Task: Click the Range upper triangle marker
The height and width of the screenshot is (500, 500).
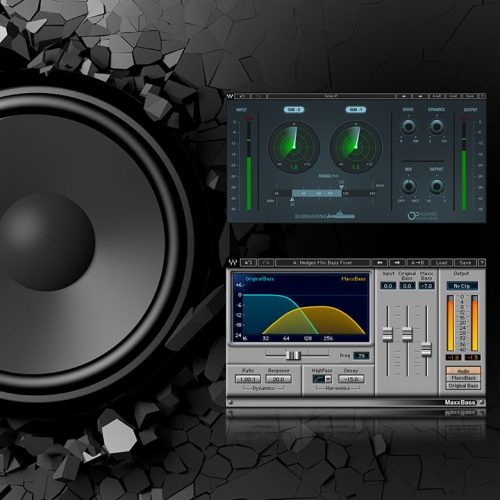Action: pos(341,187)
